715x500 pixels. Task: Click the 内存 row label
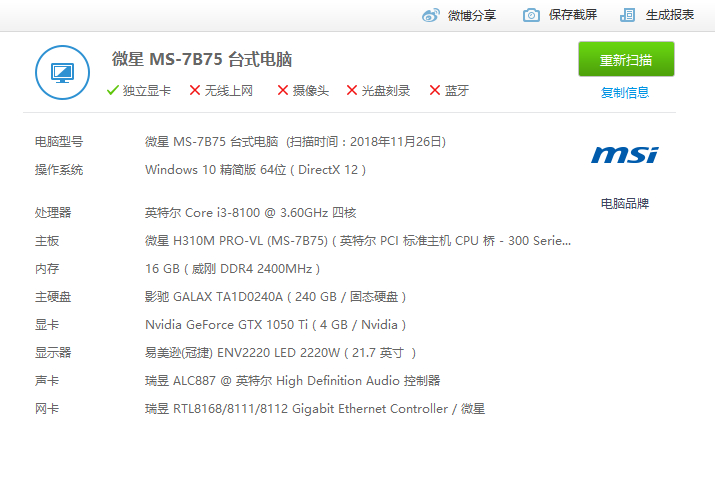[x=47, y=268]
